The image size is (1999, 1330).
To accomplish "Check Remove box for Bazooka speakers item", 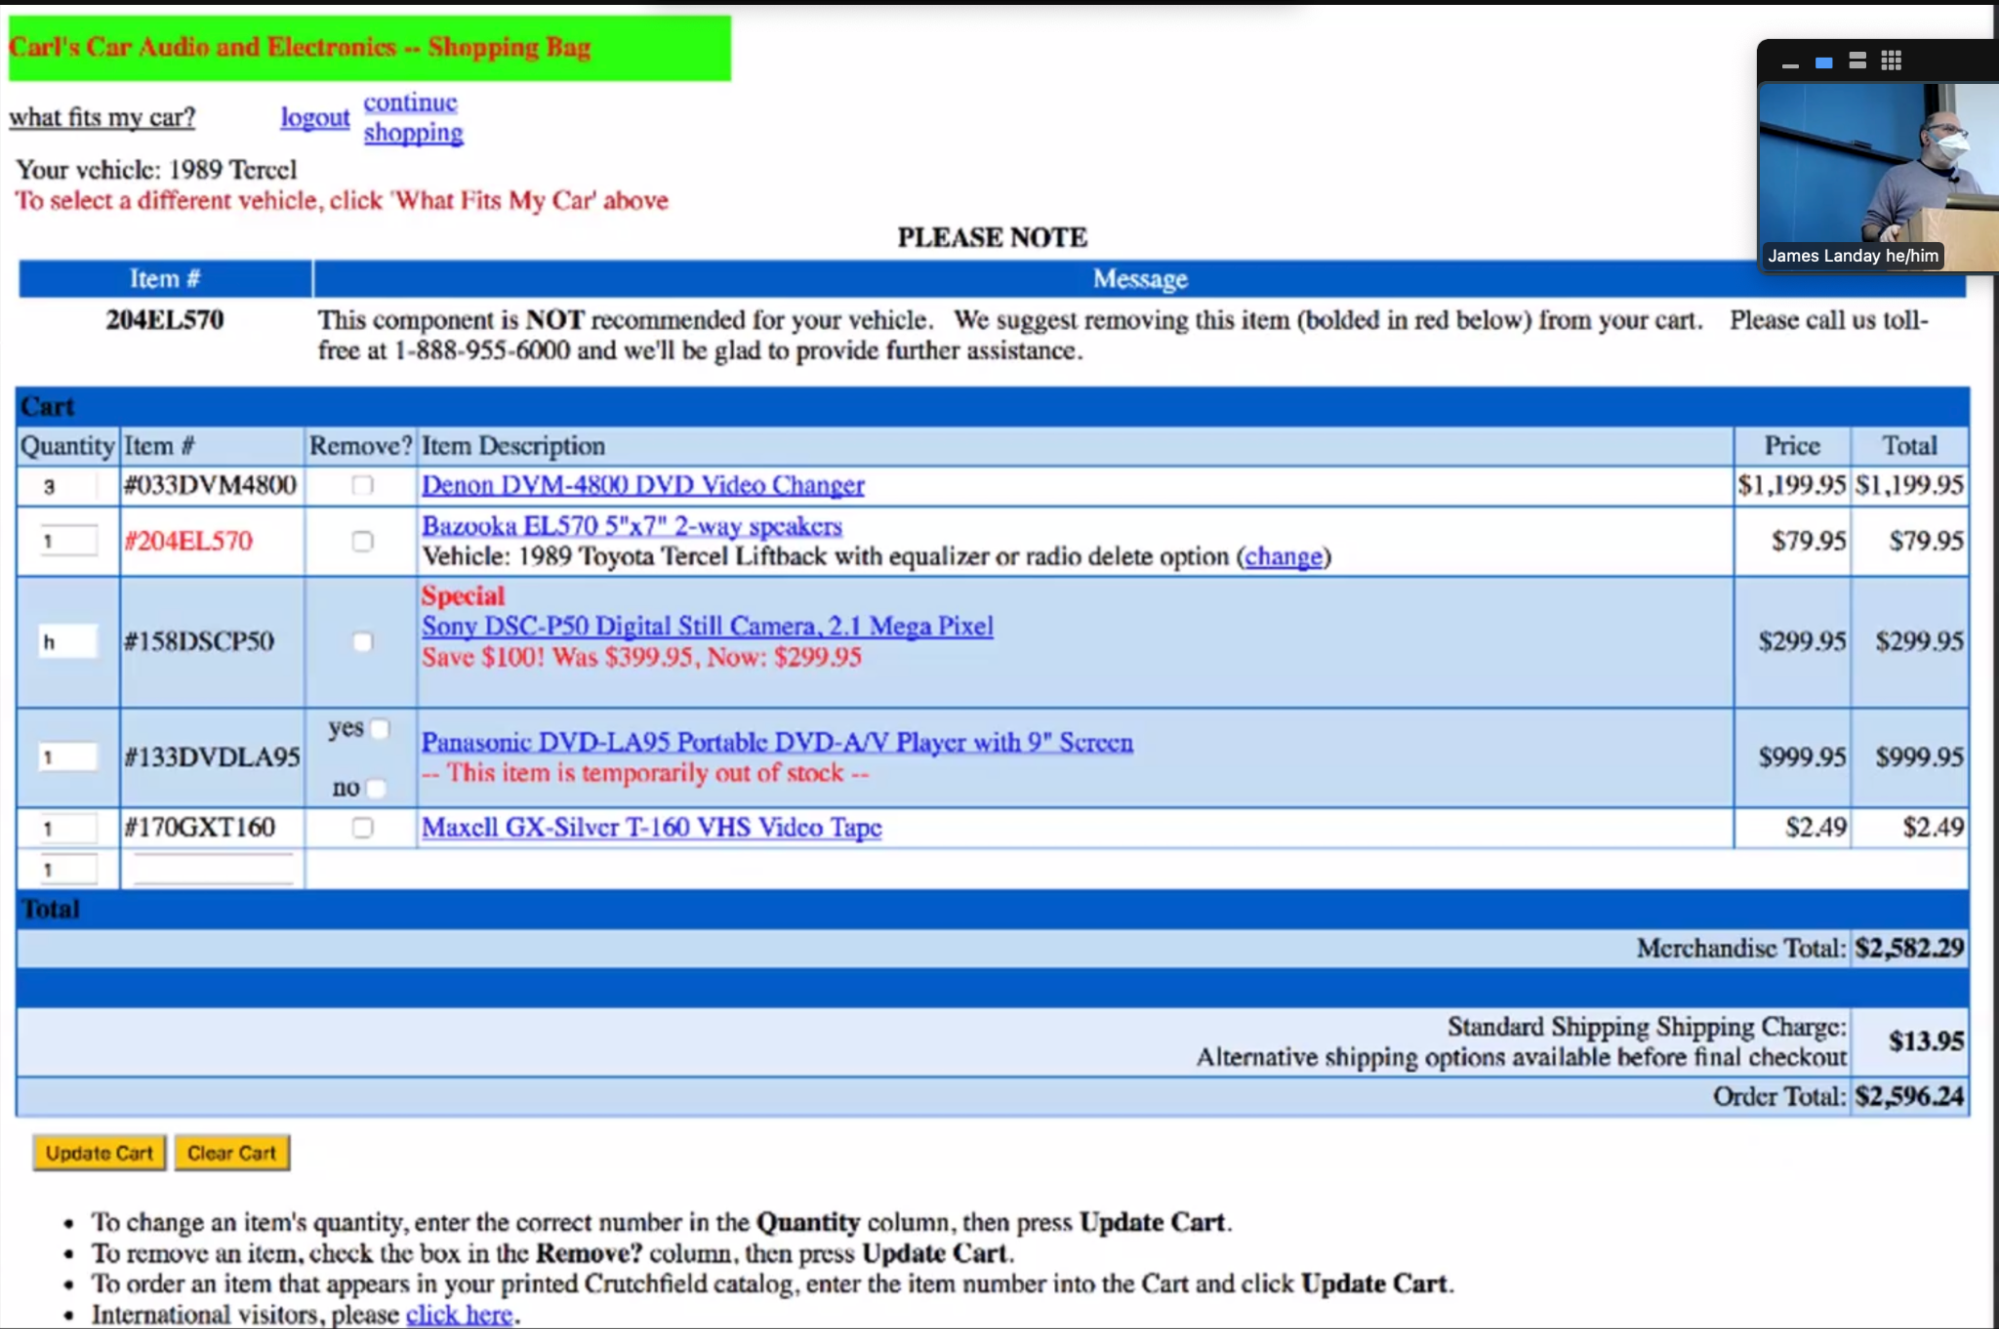I will tap(362, 541).
